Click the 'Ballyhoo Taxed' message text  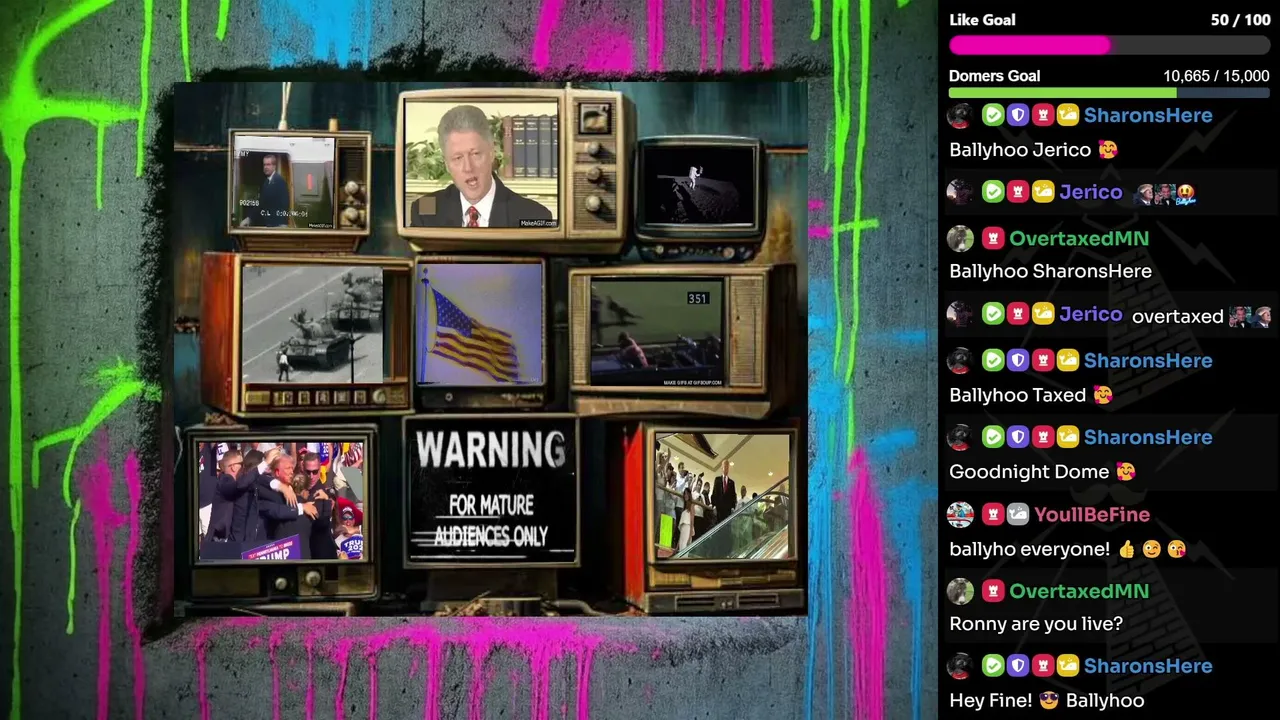coord(1017,395)
